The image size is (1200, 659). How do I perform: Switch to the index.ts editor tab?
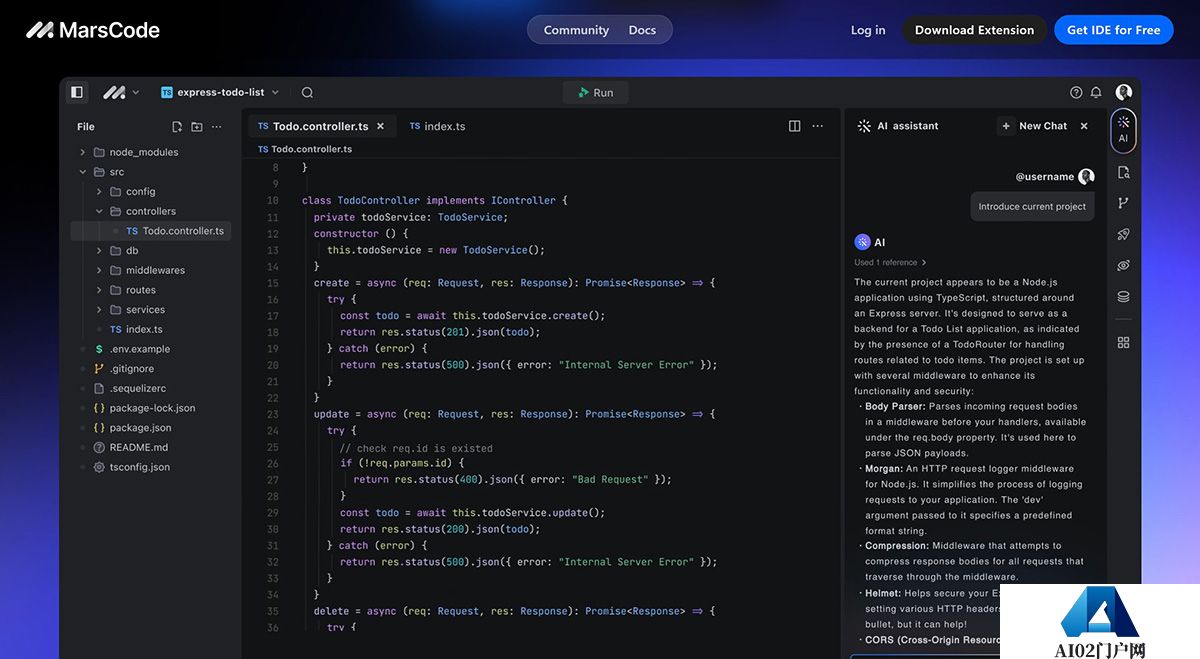click(x=437, y=127)
